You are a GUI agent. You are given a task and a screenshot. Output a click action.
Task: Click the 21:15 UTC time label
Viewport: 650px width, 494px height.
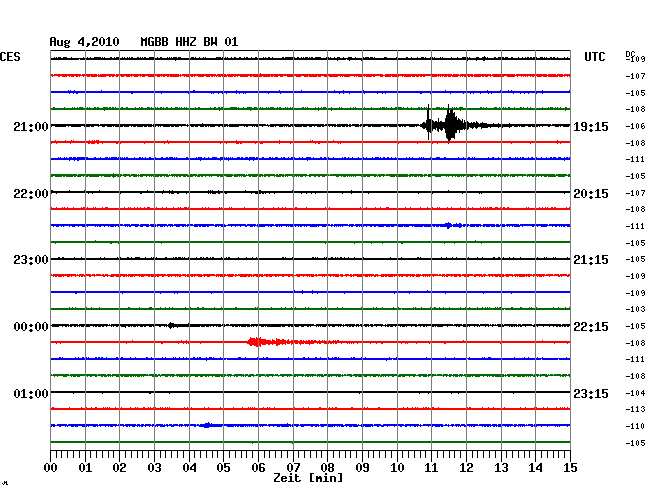point(591,260)
